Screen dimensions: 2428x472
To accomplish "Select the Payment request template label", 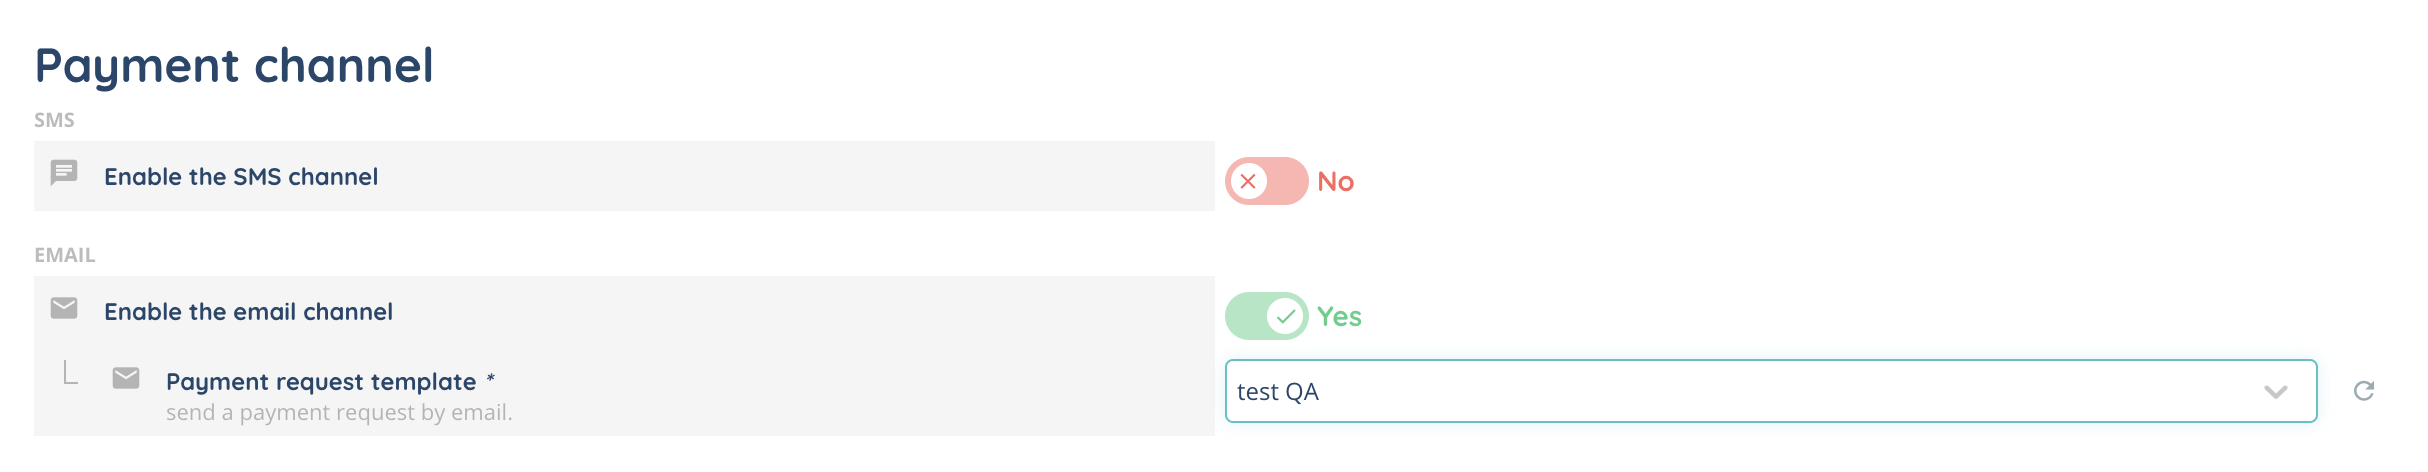I will tap(320, 382).
